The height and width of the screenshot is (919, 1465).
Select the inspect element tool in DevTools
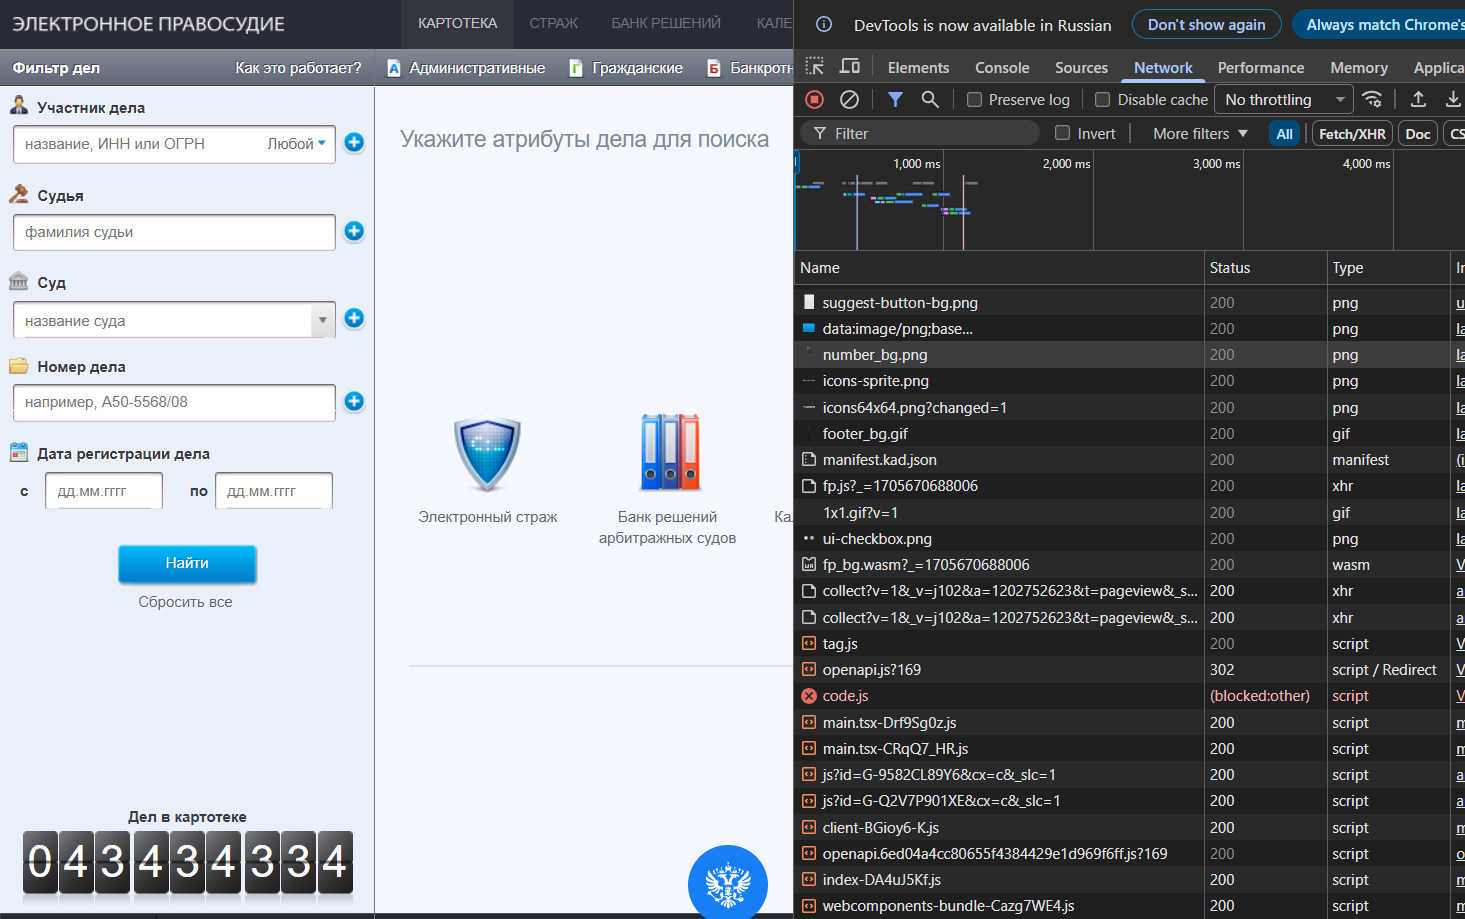[x=814, y=64]
